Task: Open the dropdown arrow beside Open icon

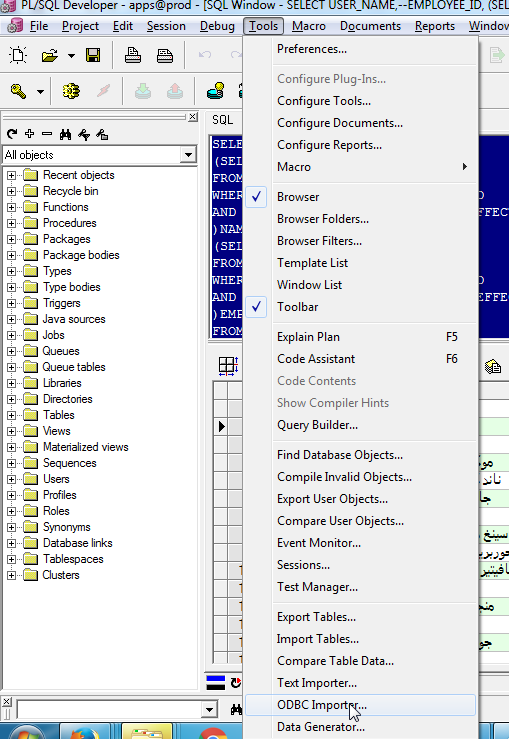Action: tap(71, 56)
